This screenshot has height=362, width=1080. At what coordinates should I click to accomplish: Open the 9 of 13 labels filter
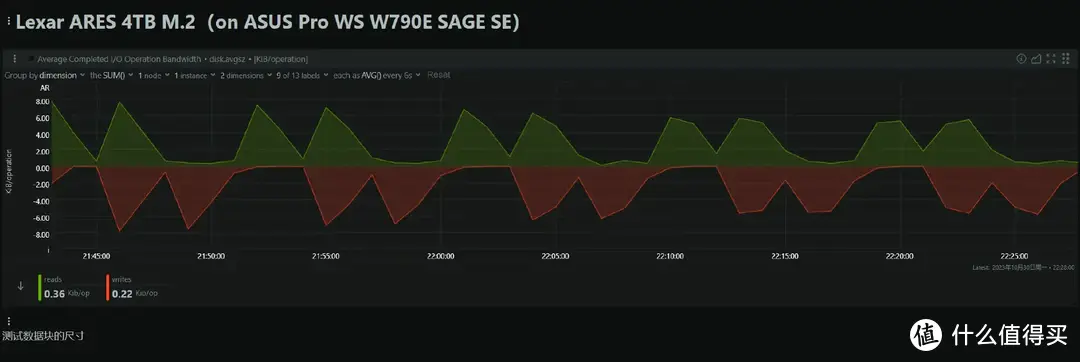[x=301, y=75]
